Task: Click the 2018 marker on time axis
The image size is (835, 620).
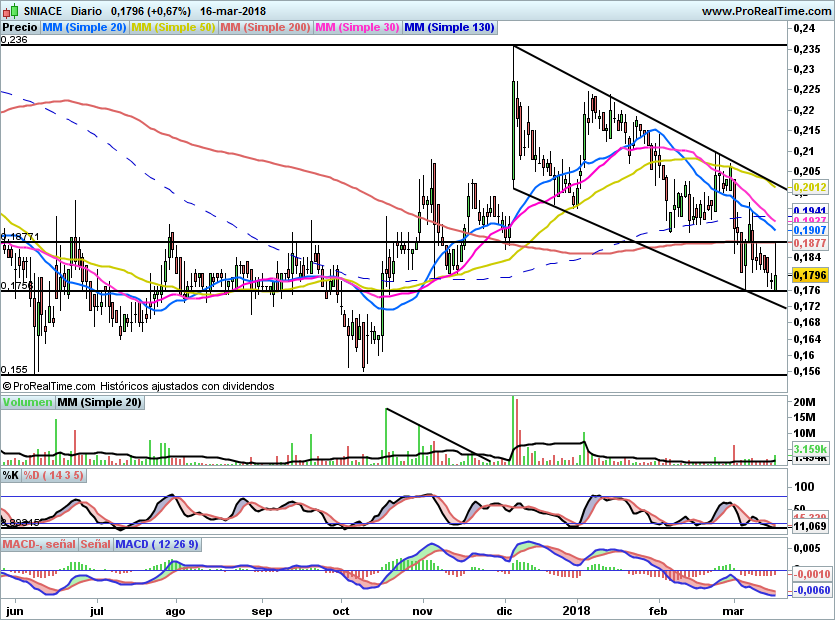Action: (x=576, y=611)
